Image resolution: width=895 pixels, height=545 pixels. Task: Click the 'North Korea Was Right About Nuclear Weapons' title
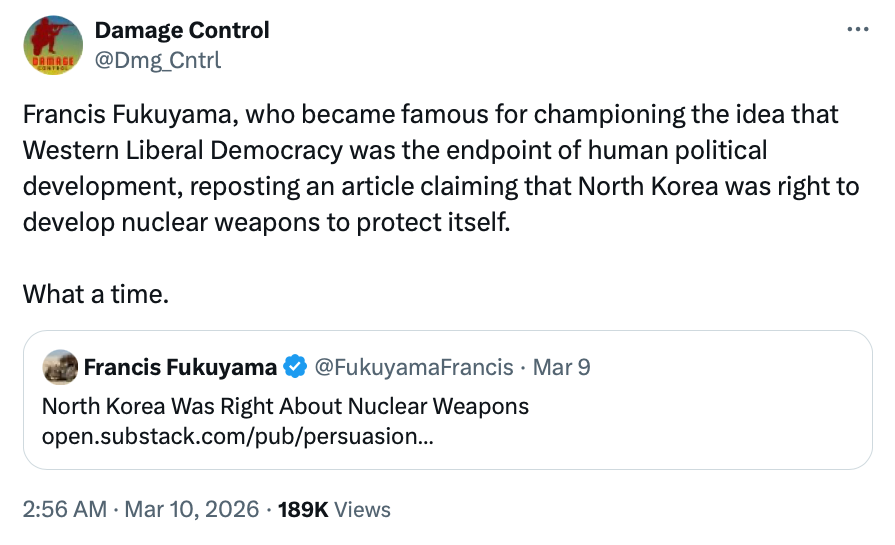click(x=285, y=407)
